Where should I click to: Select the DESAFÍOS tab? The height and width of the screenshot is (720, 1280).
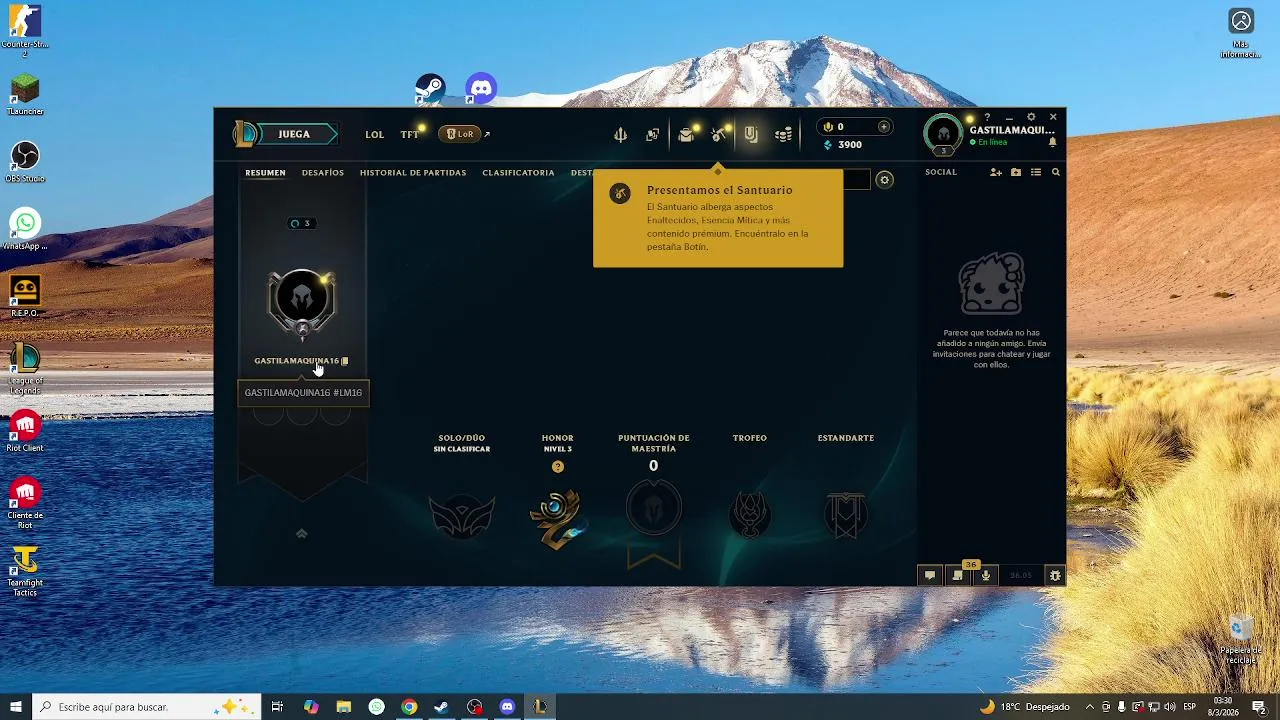tap(323, 173)
